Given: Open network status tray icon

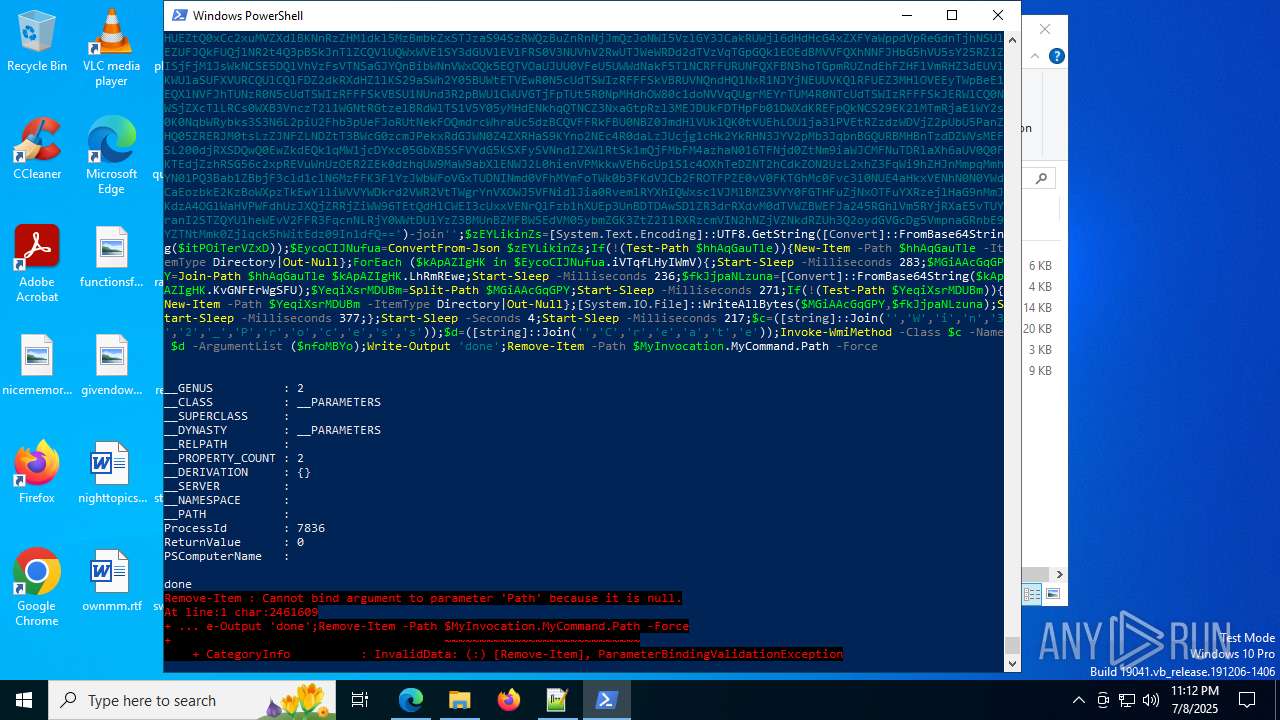Looking at the screenshot, I should click(1127, 700).
